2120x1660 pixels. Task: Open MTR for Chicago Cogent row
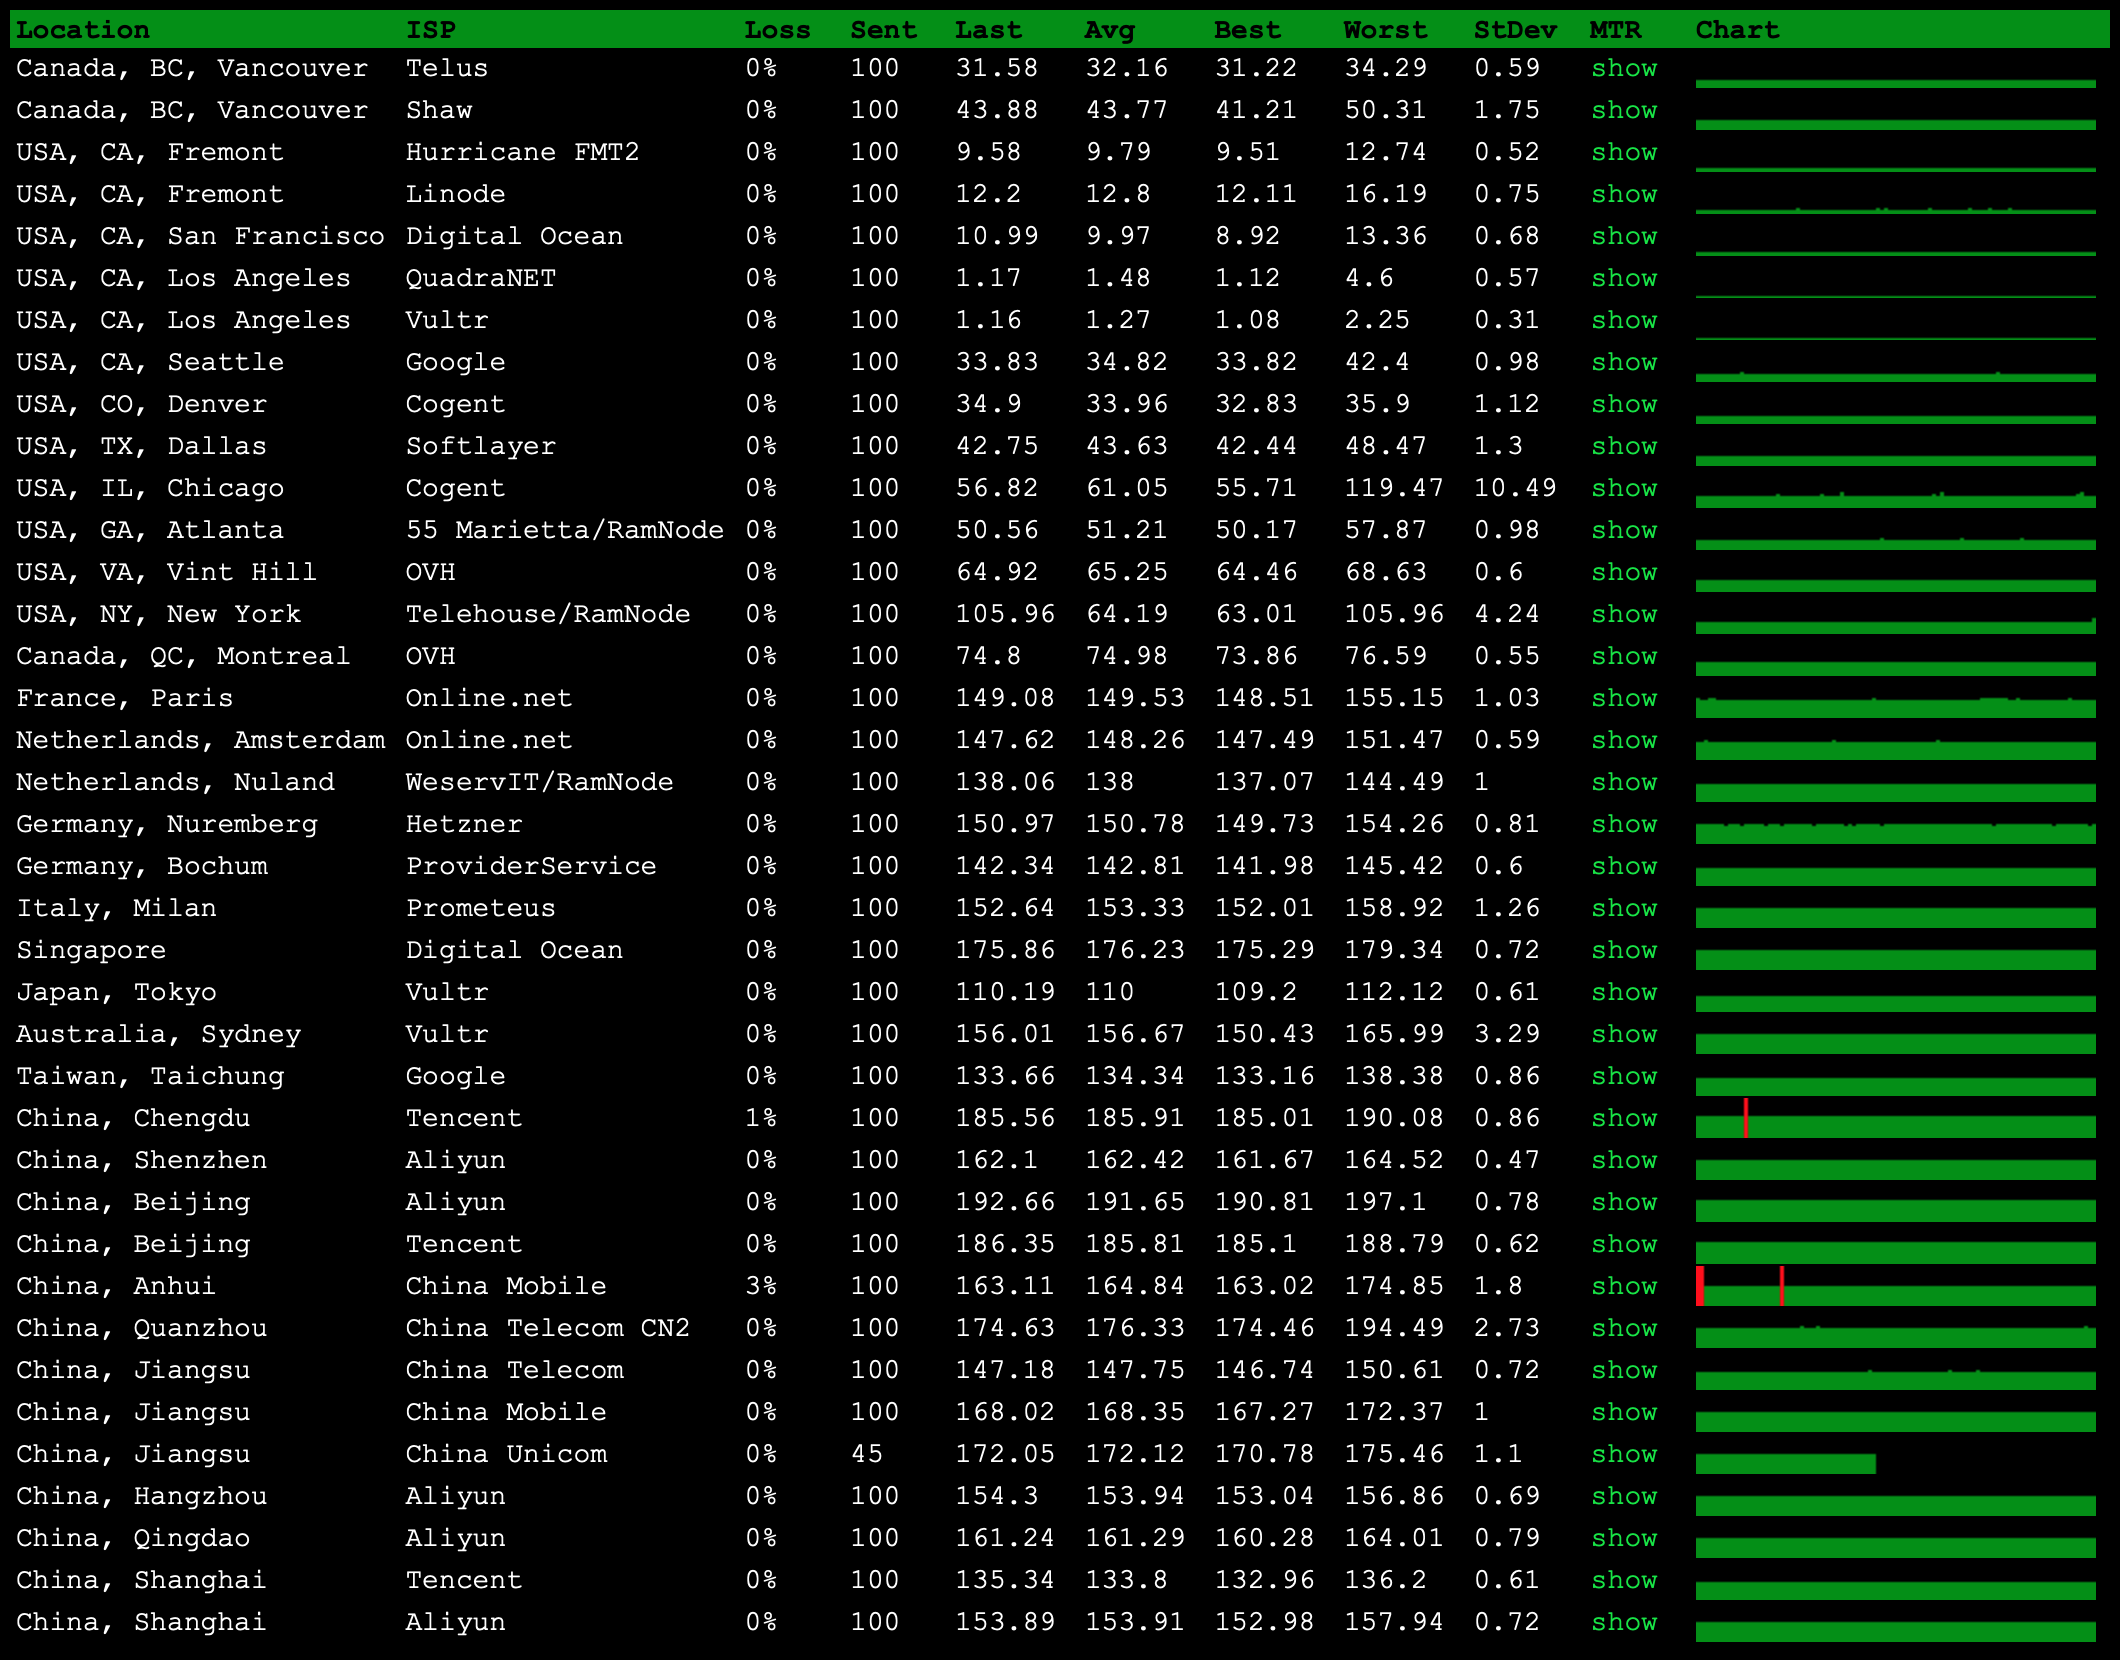[1623, 488]
